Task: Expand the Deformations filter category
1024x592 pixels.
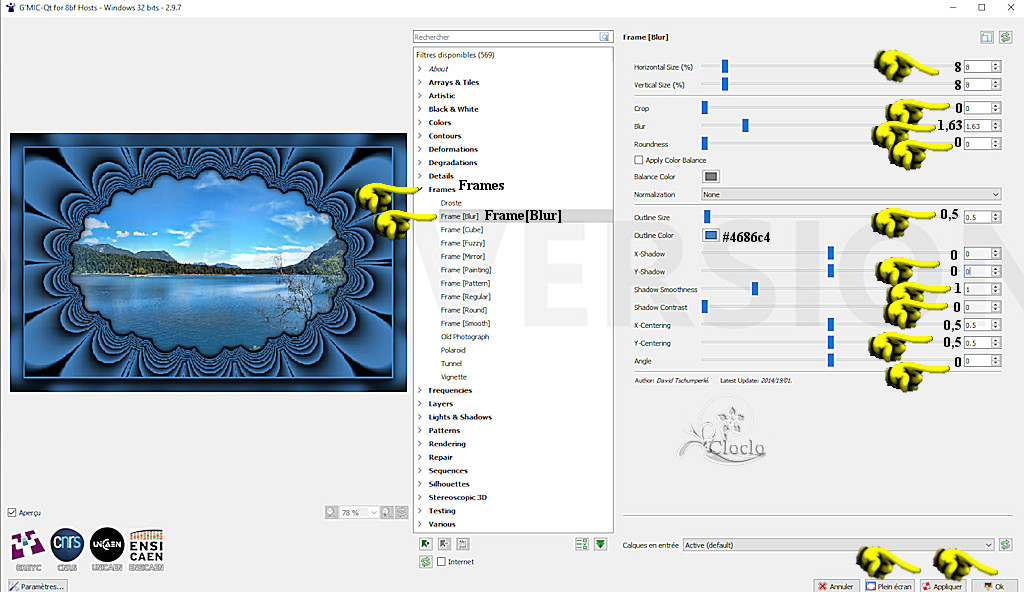Action: (420, 149)
